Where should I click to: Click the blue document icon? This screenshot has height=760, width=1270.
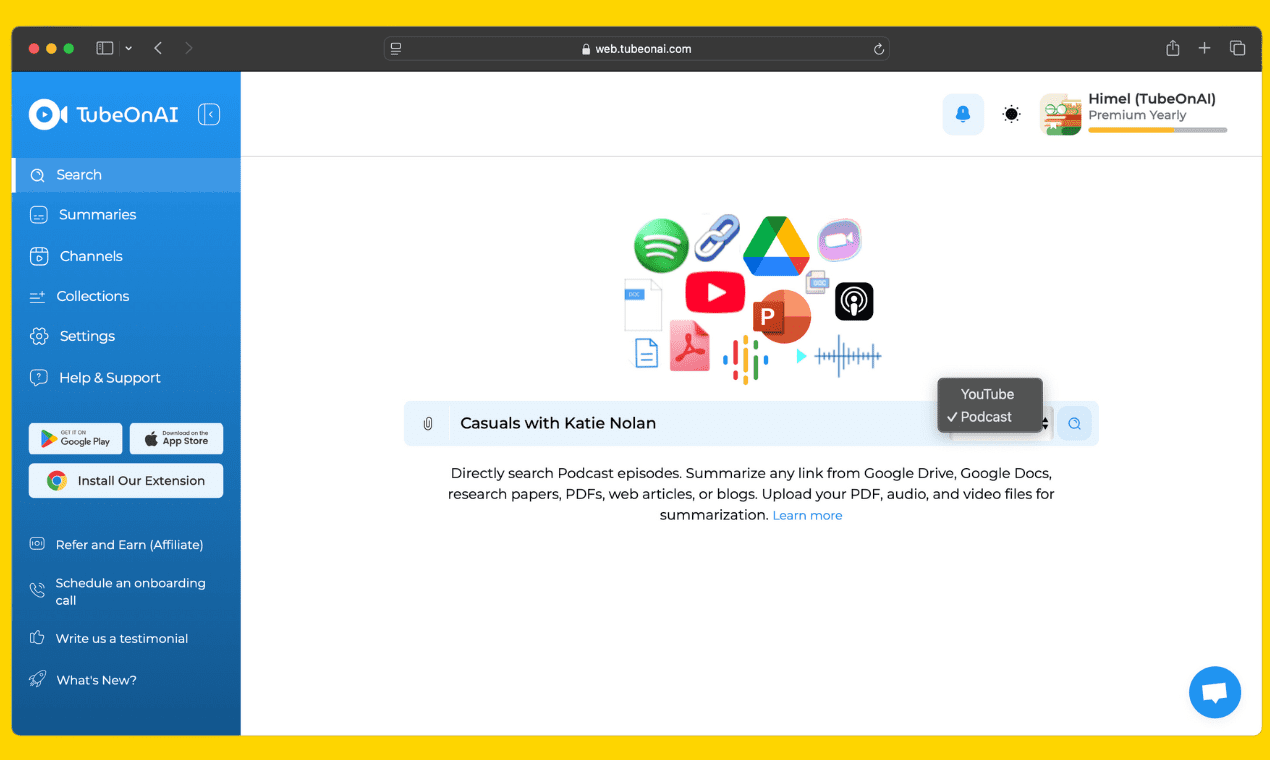point(647,353)
